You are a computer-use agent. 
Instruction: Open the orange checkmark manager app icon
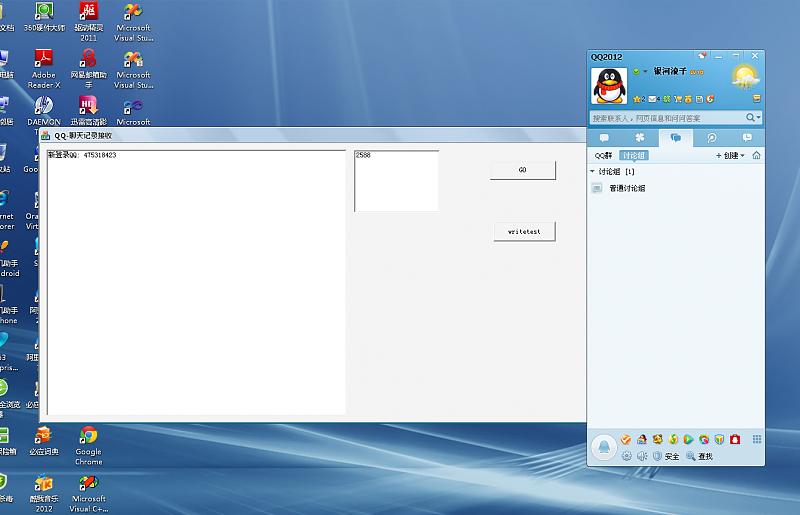626,439
